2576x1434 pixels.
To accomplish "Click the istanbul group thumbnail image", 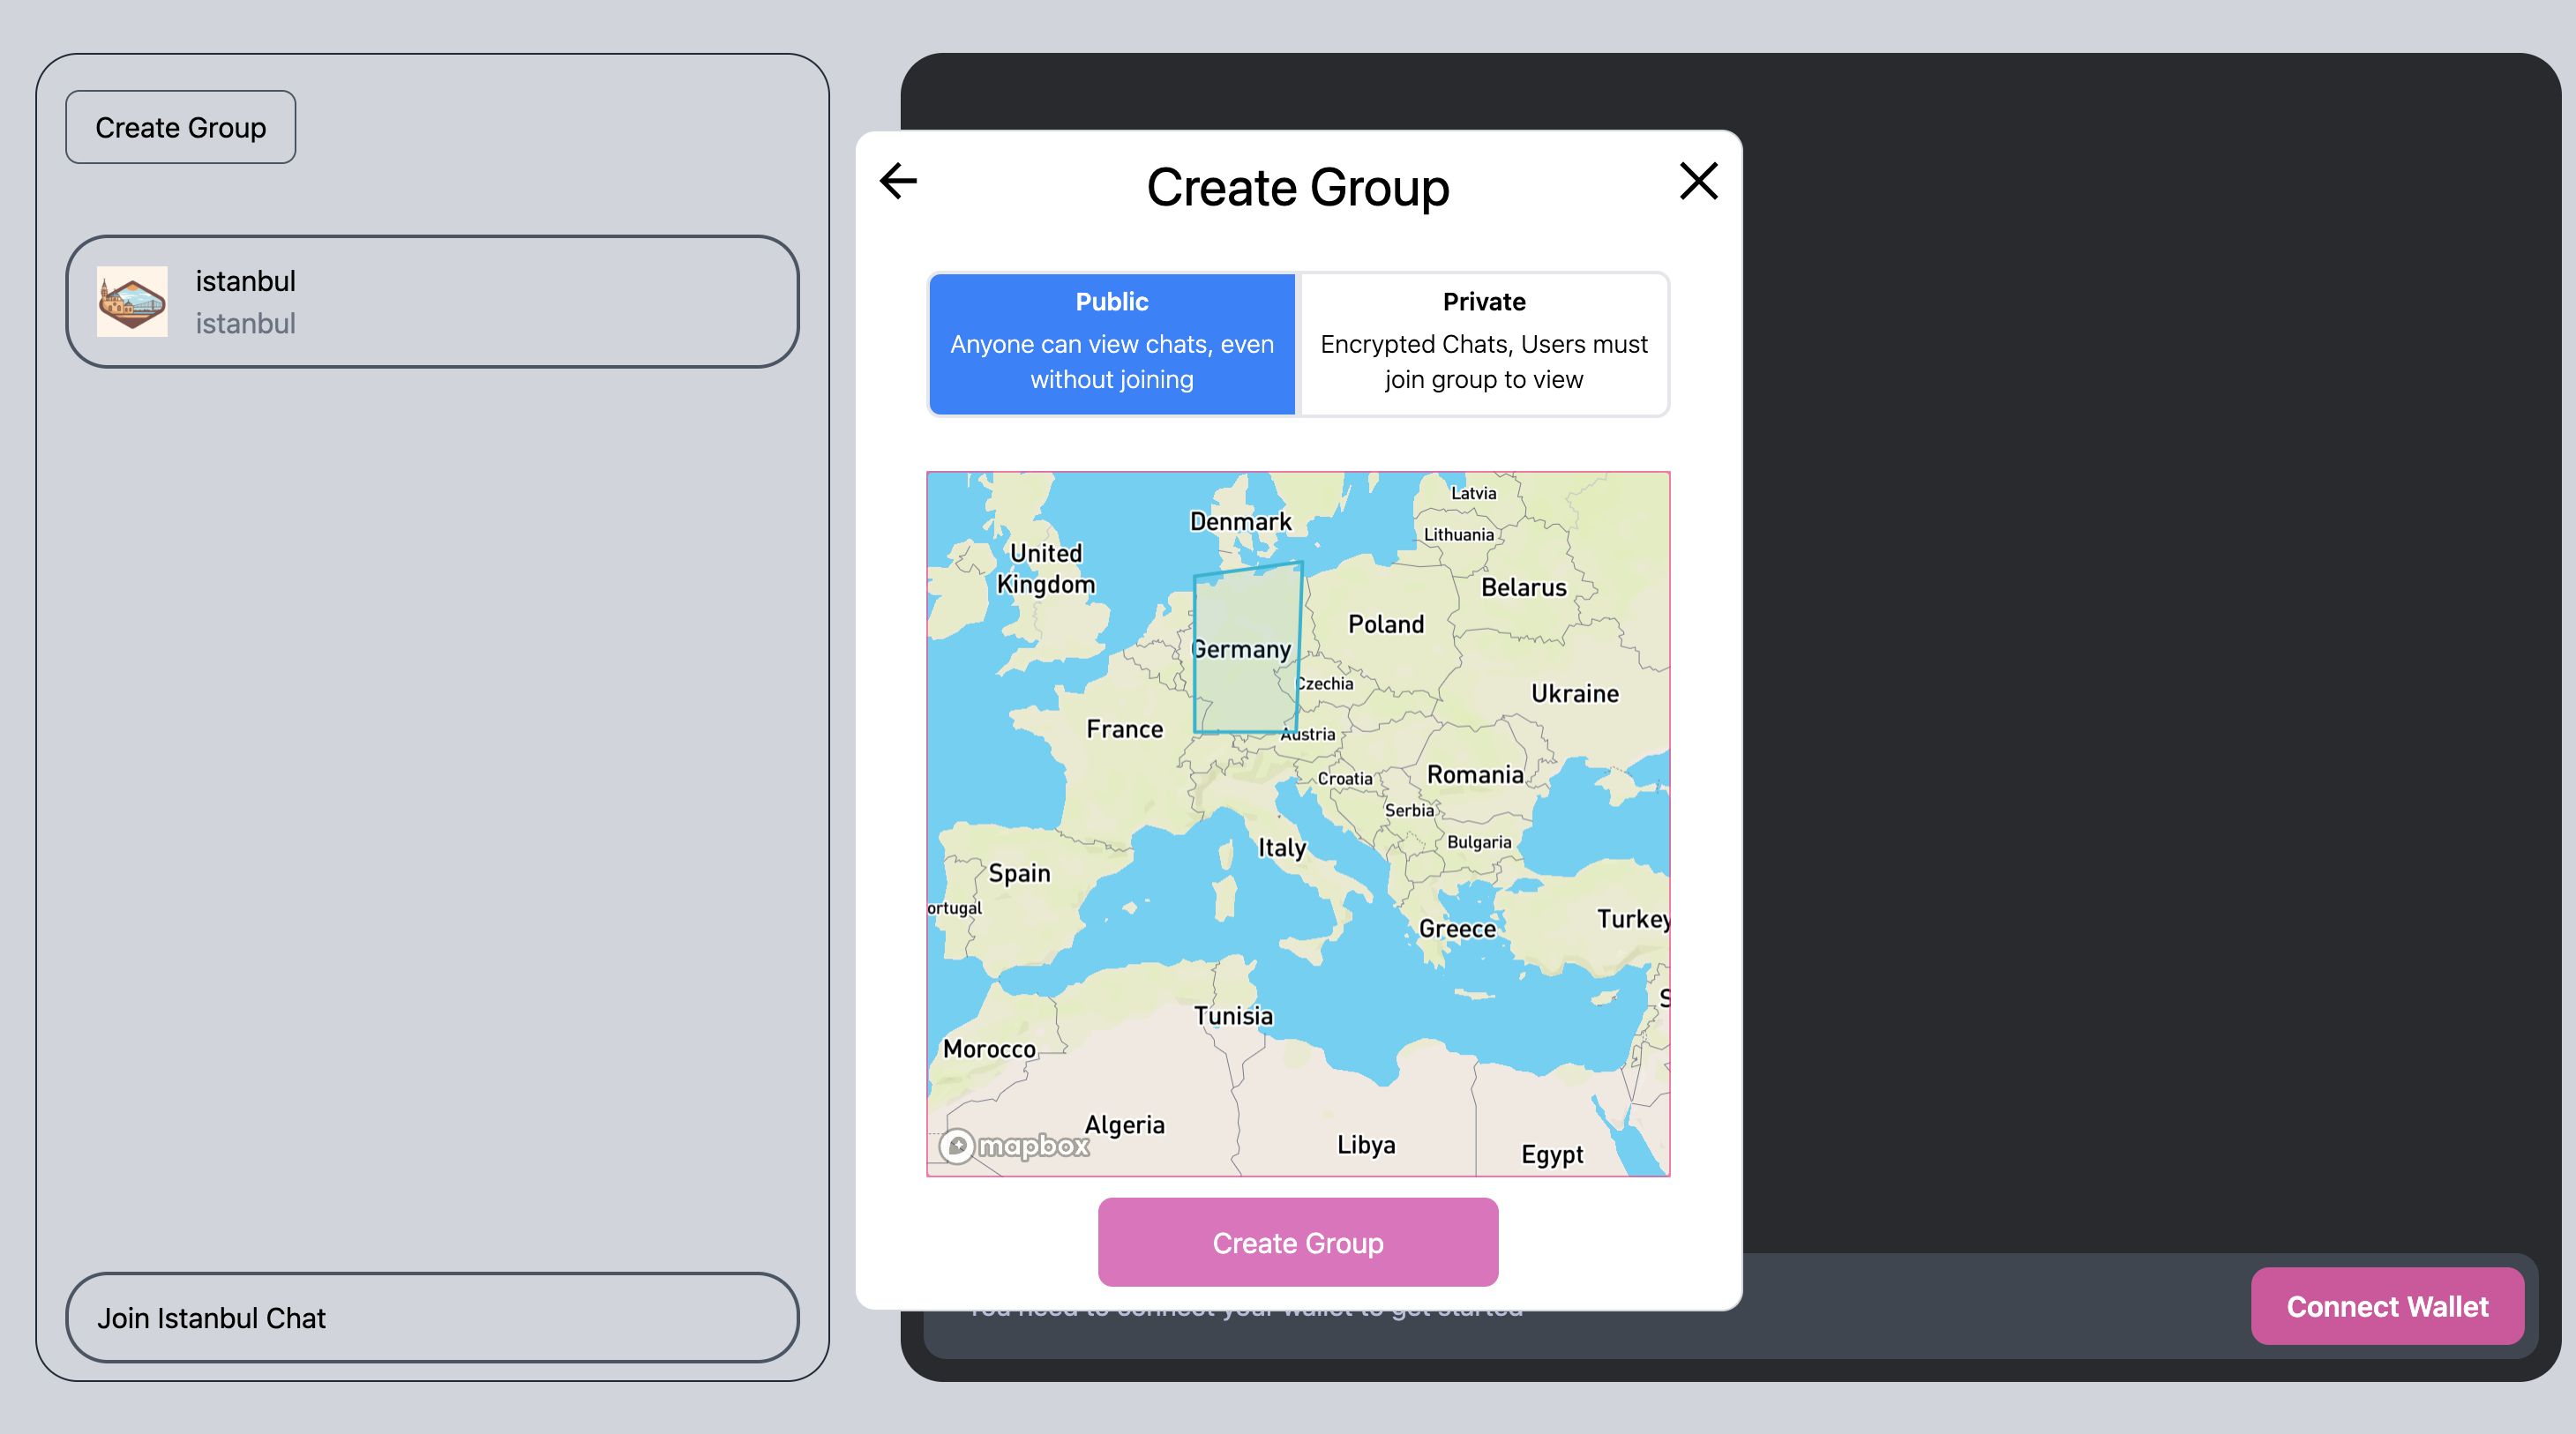I will (132, 301).
